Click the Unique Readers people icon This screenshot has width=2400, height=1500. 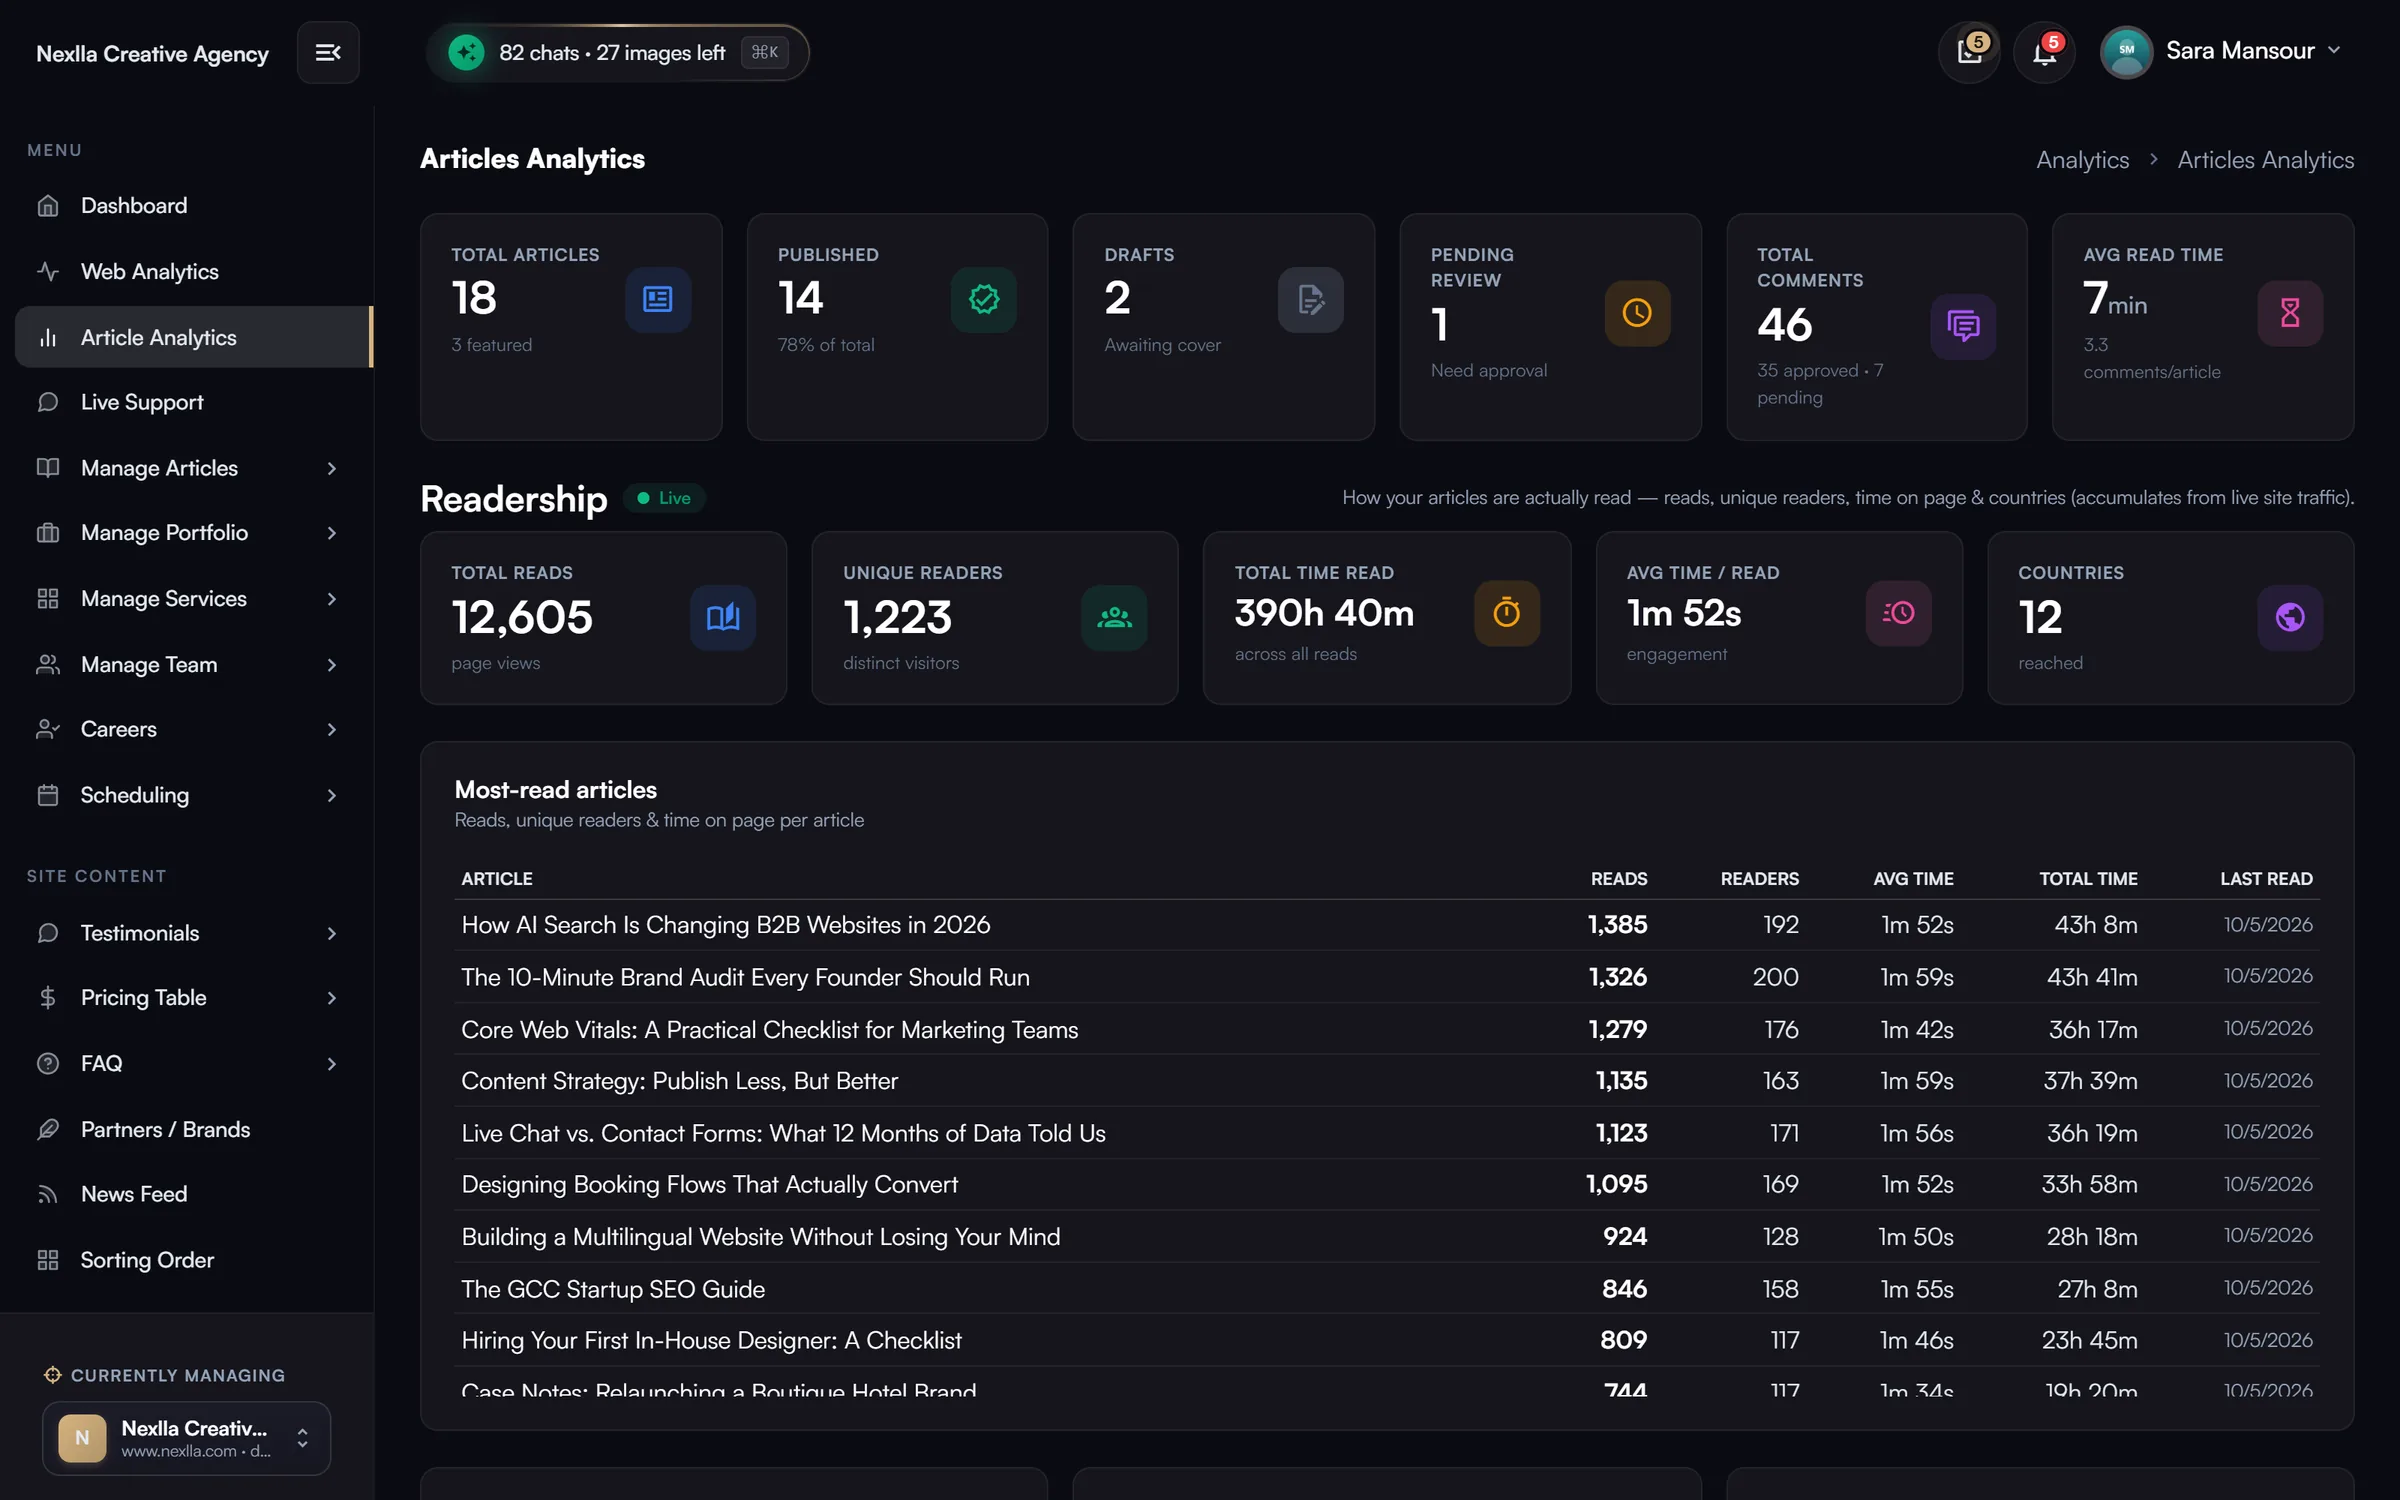(1114, 617)
